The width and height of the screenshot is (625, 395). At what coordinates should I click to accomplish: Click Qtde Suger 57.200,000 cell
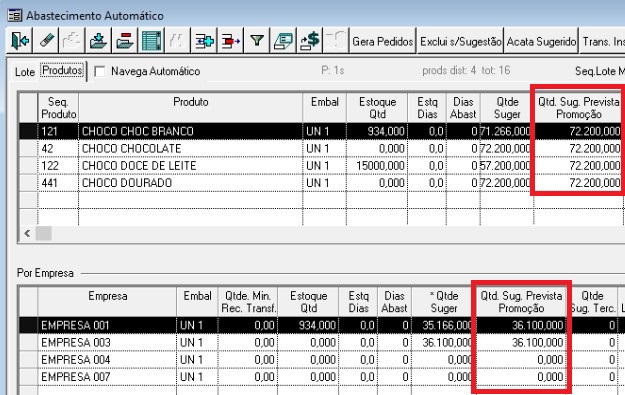(507, 165)
